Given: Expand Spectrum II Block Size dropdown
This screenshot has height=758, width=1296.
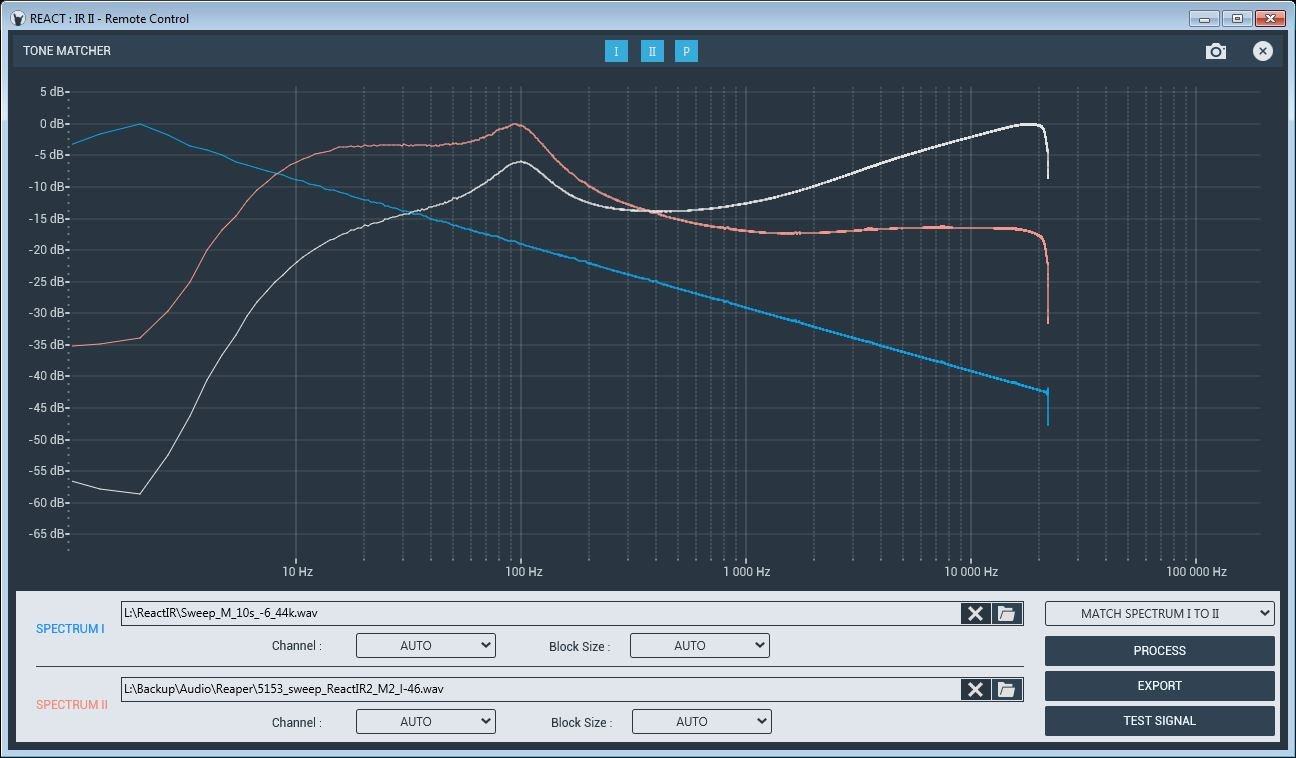Looking at the screenshot, I should (x=701, y=721).
